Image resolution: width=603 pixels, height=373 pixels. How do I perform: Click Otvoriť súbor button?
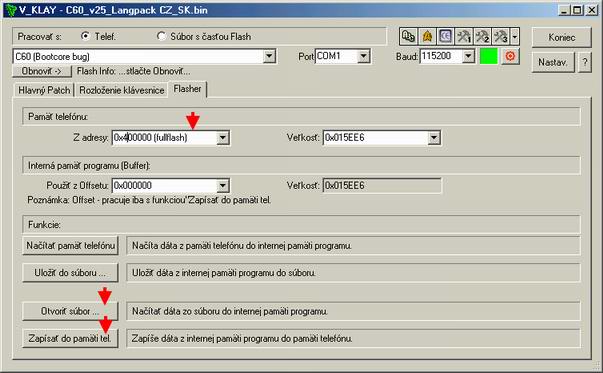(70, 311)
